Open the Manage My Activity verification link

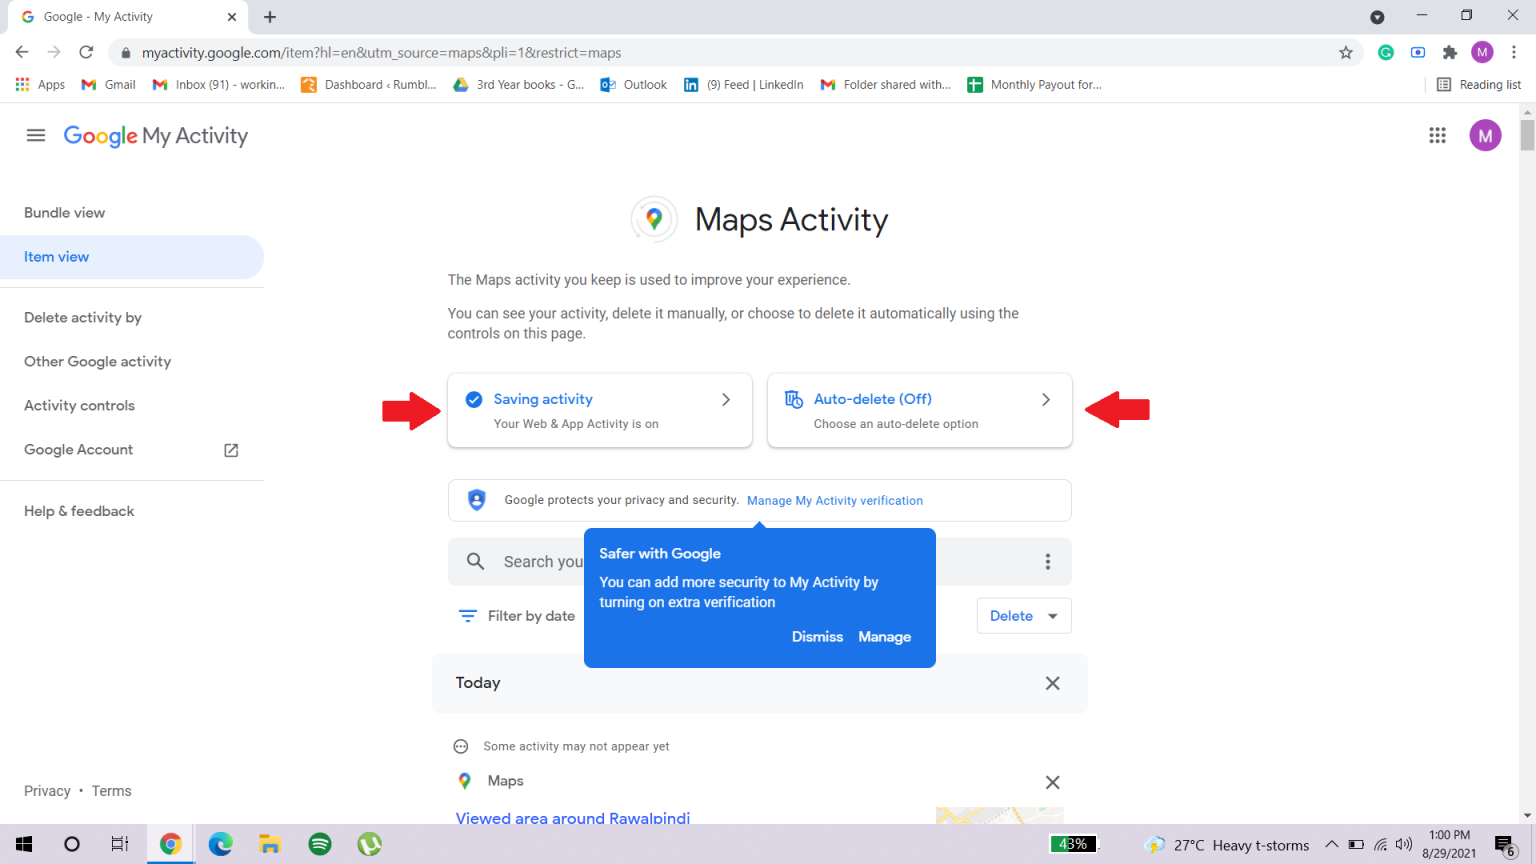[834, 500]
